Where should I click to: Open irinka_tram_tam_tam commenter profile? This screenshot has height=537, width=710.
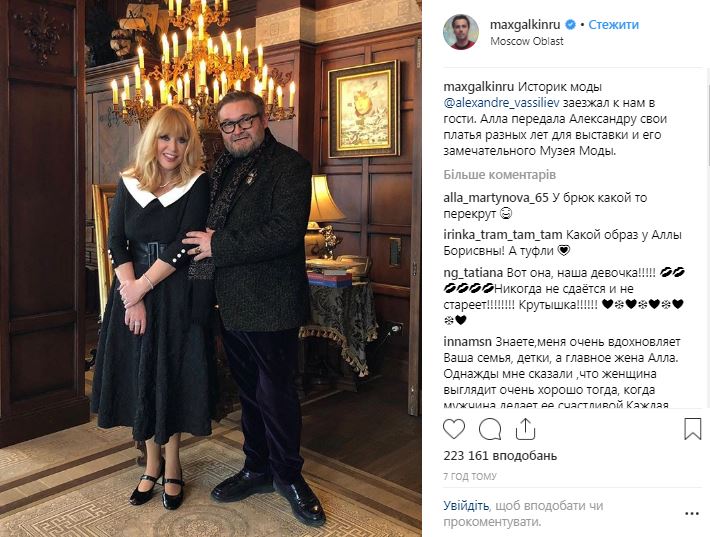click(x=503, y=235)
